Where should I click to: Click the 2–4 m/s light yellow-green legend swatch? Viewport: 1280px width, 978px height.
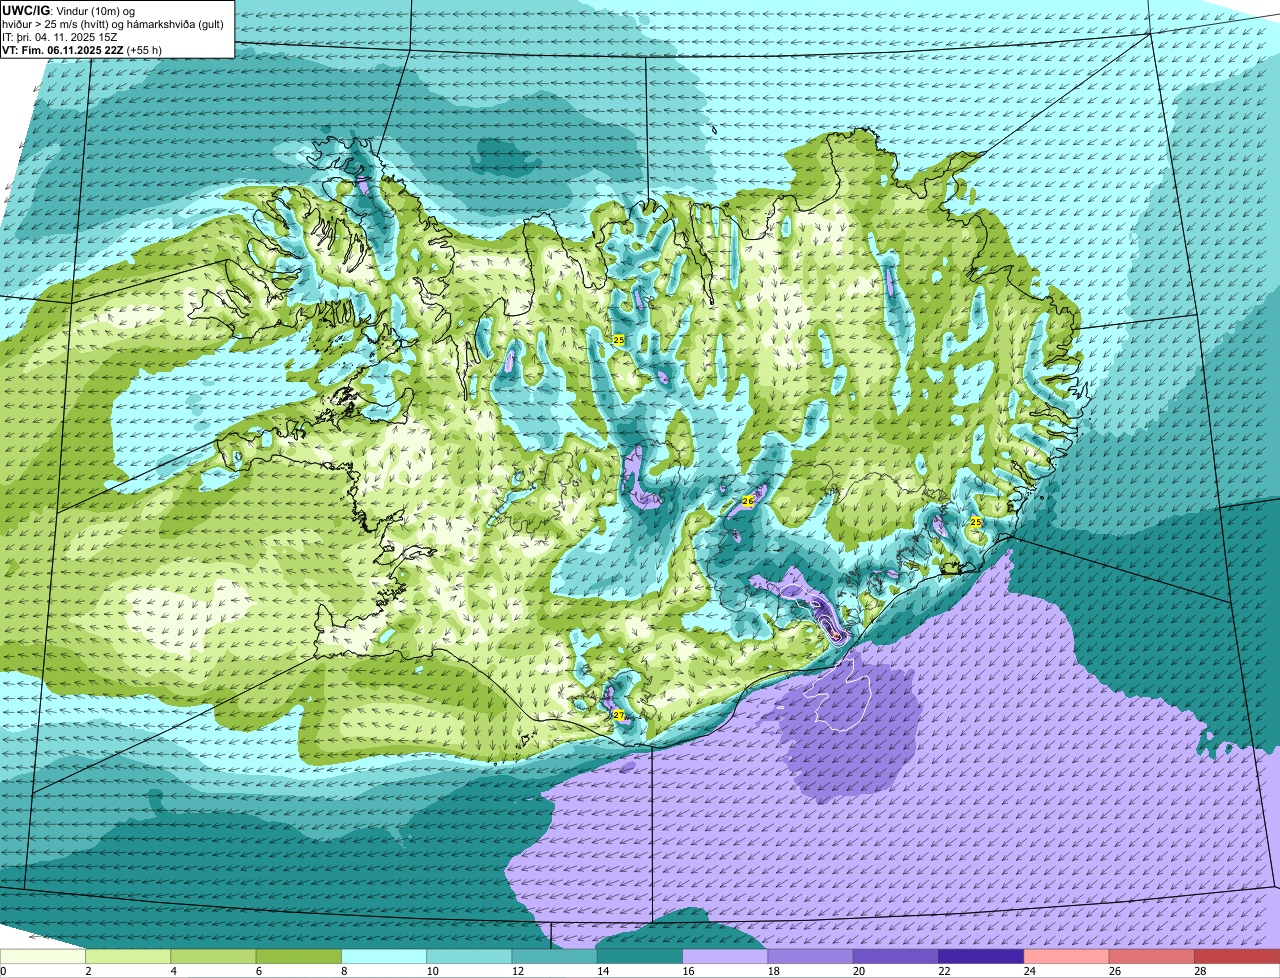(128, 956)
